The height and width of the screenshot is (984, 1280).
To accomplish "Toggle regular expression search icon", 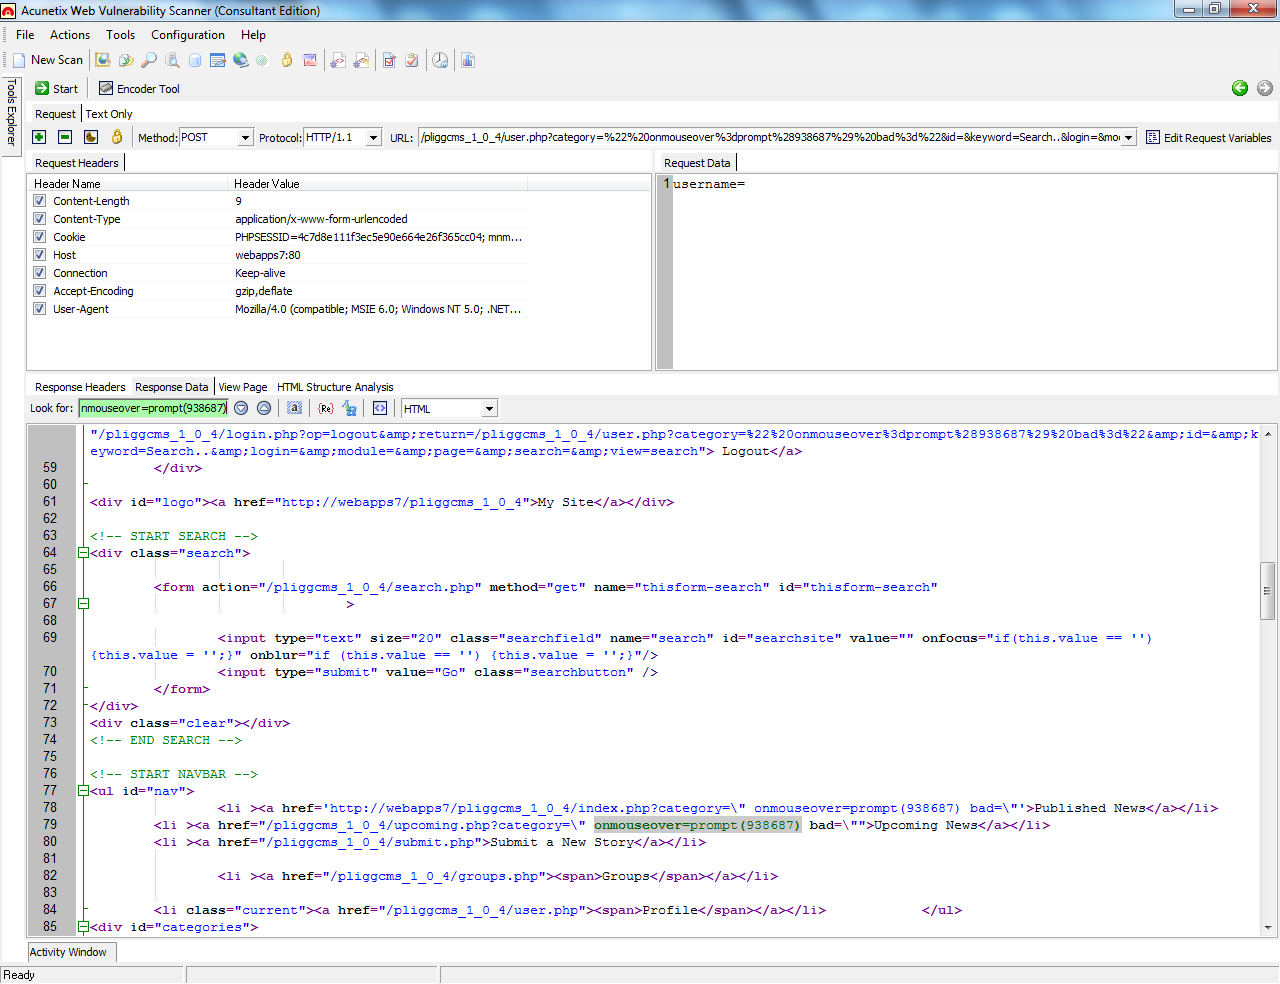I will click(x=326, y=408).
